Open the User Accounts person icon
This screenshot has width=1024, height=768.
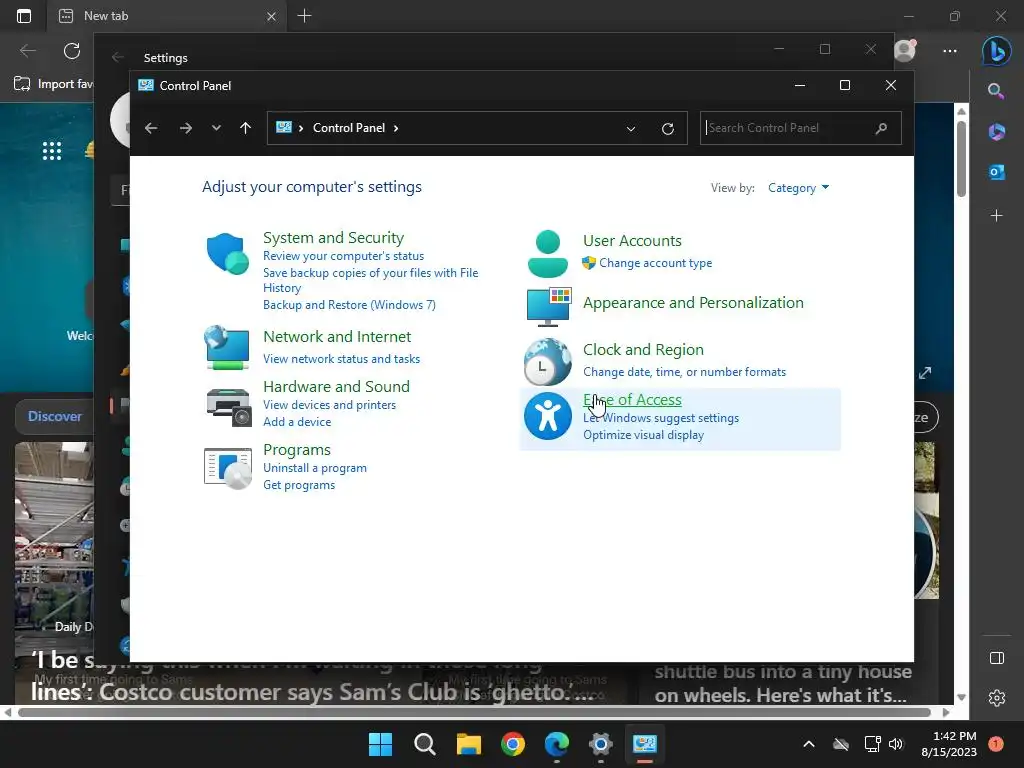(x=547, y=254)
